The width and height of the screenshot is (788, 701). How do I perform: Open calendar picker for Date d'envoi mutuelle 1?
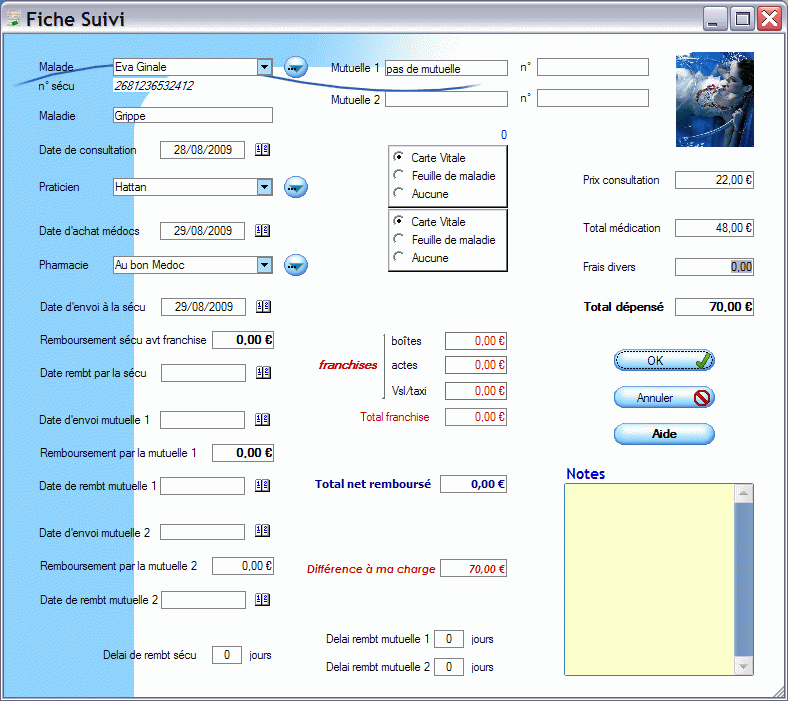point(262,420)
